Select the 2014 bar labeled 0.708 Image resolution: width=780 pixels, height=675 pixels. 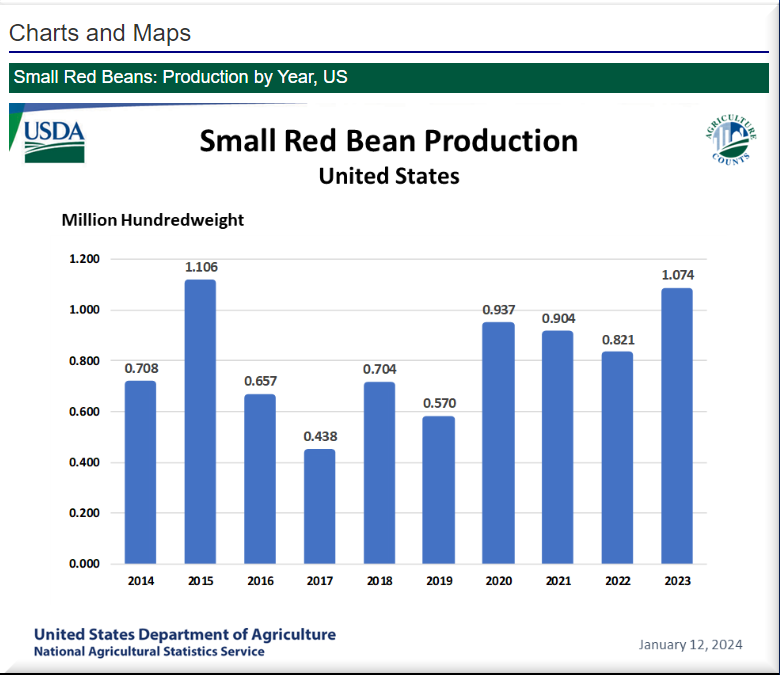140,472
